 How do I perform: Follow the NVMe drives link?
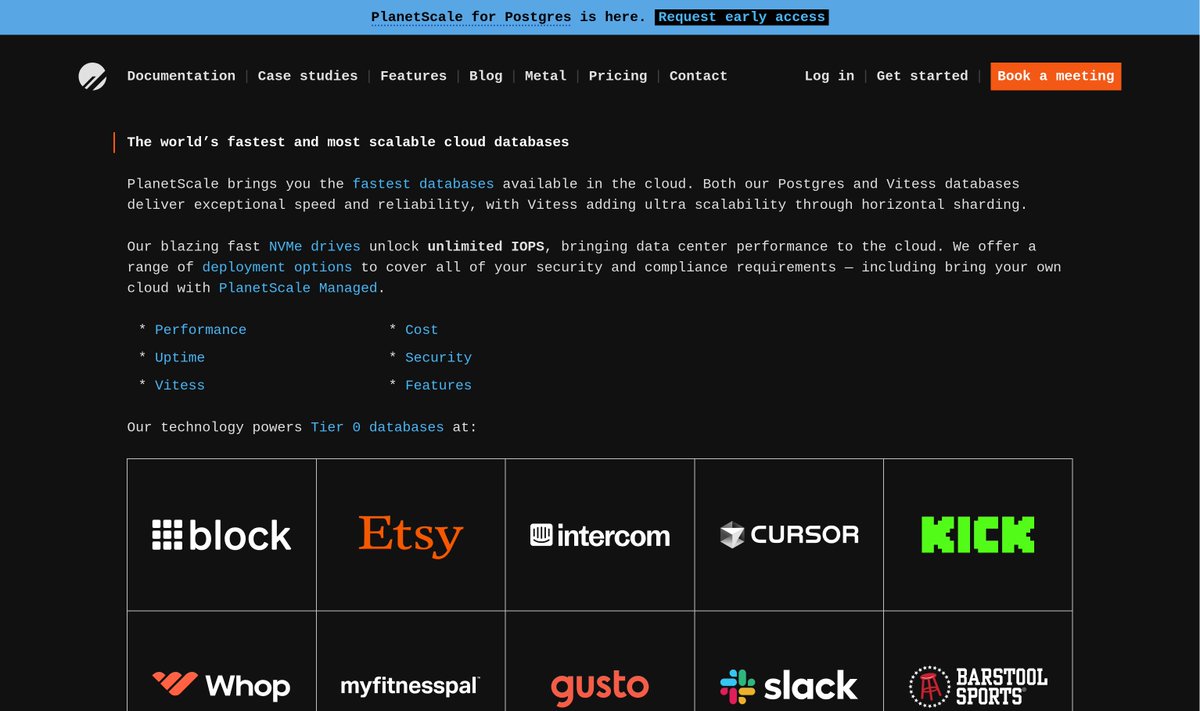coord(315,246)
